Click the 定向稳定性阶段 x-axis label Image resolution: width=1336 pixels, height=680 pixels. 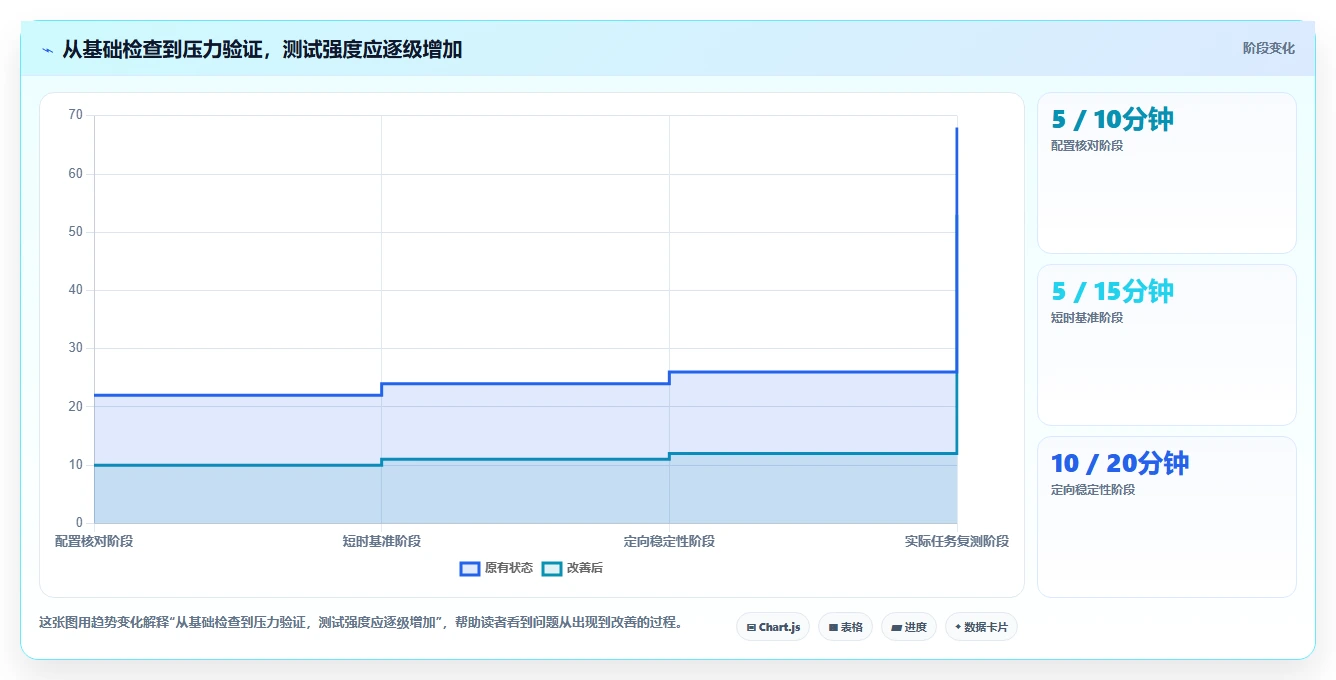(669, 541)
